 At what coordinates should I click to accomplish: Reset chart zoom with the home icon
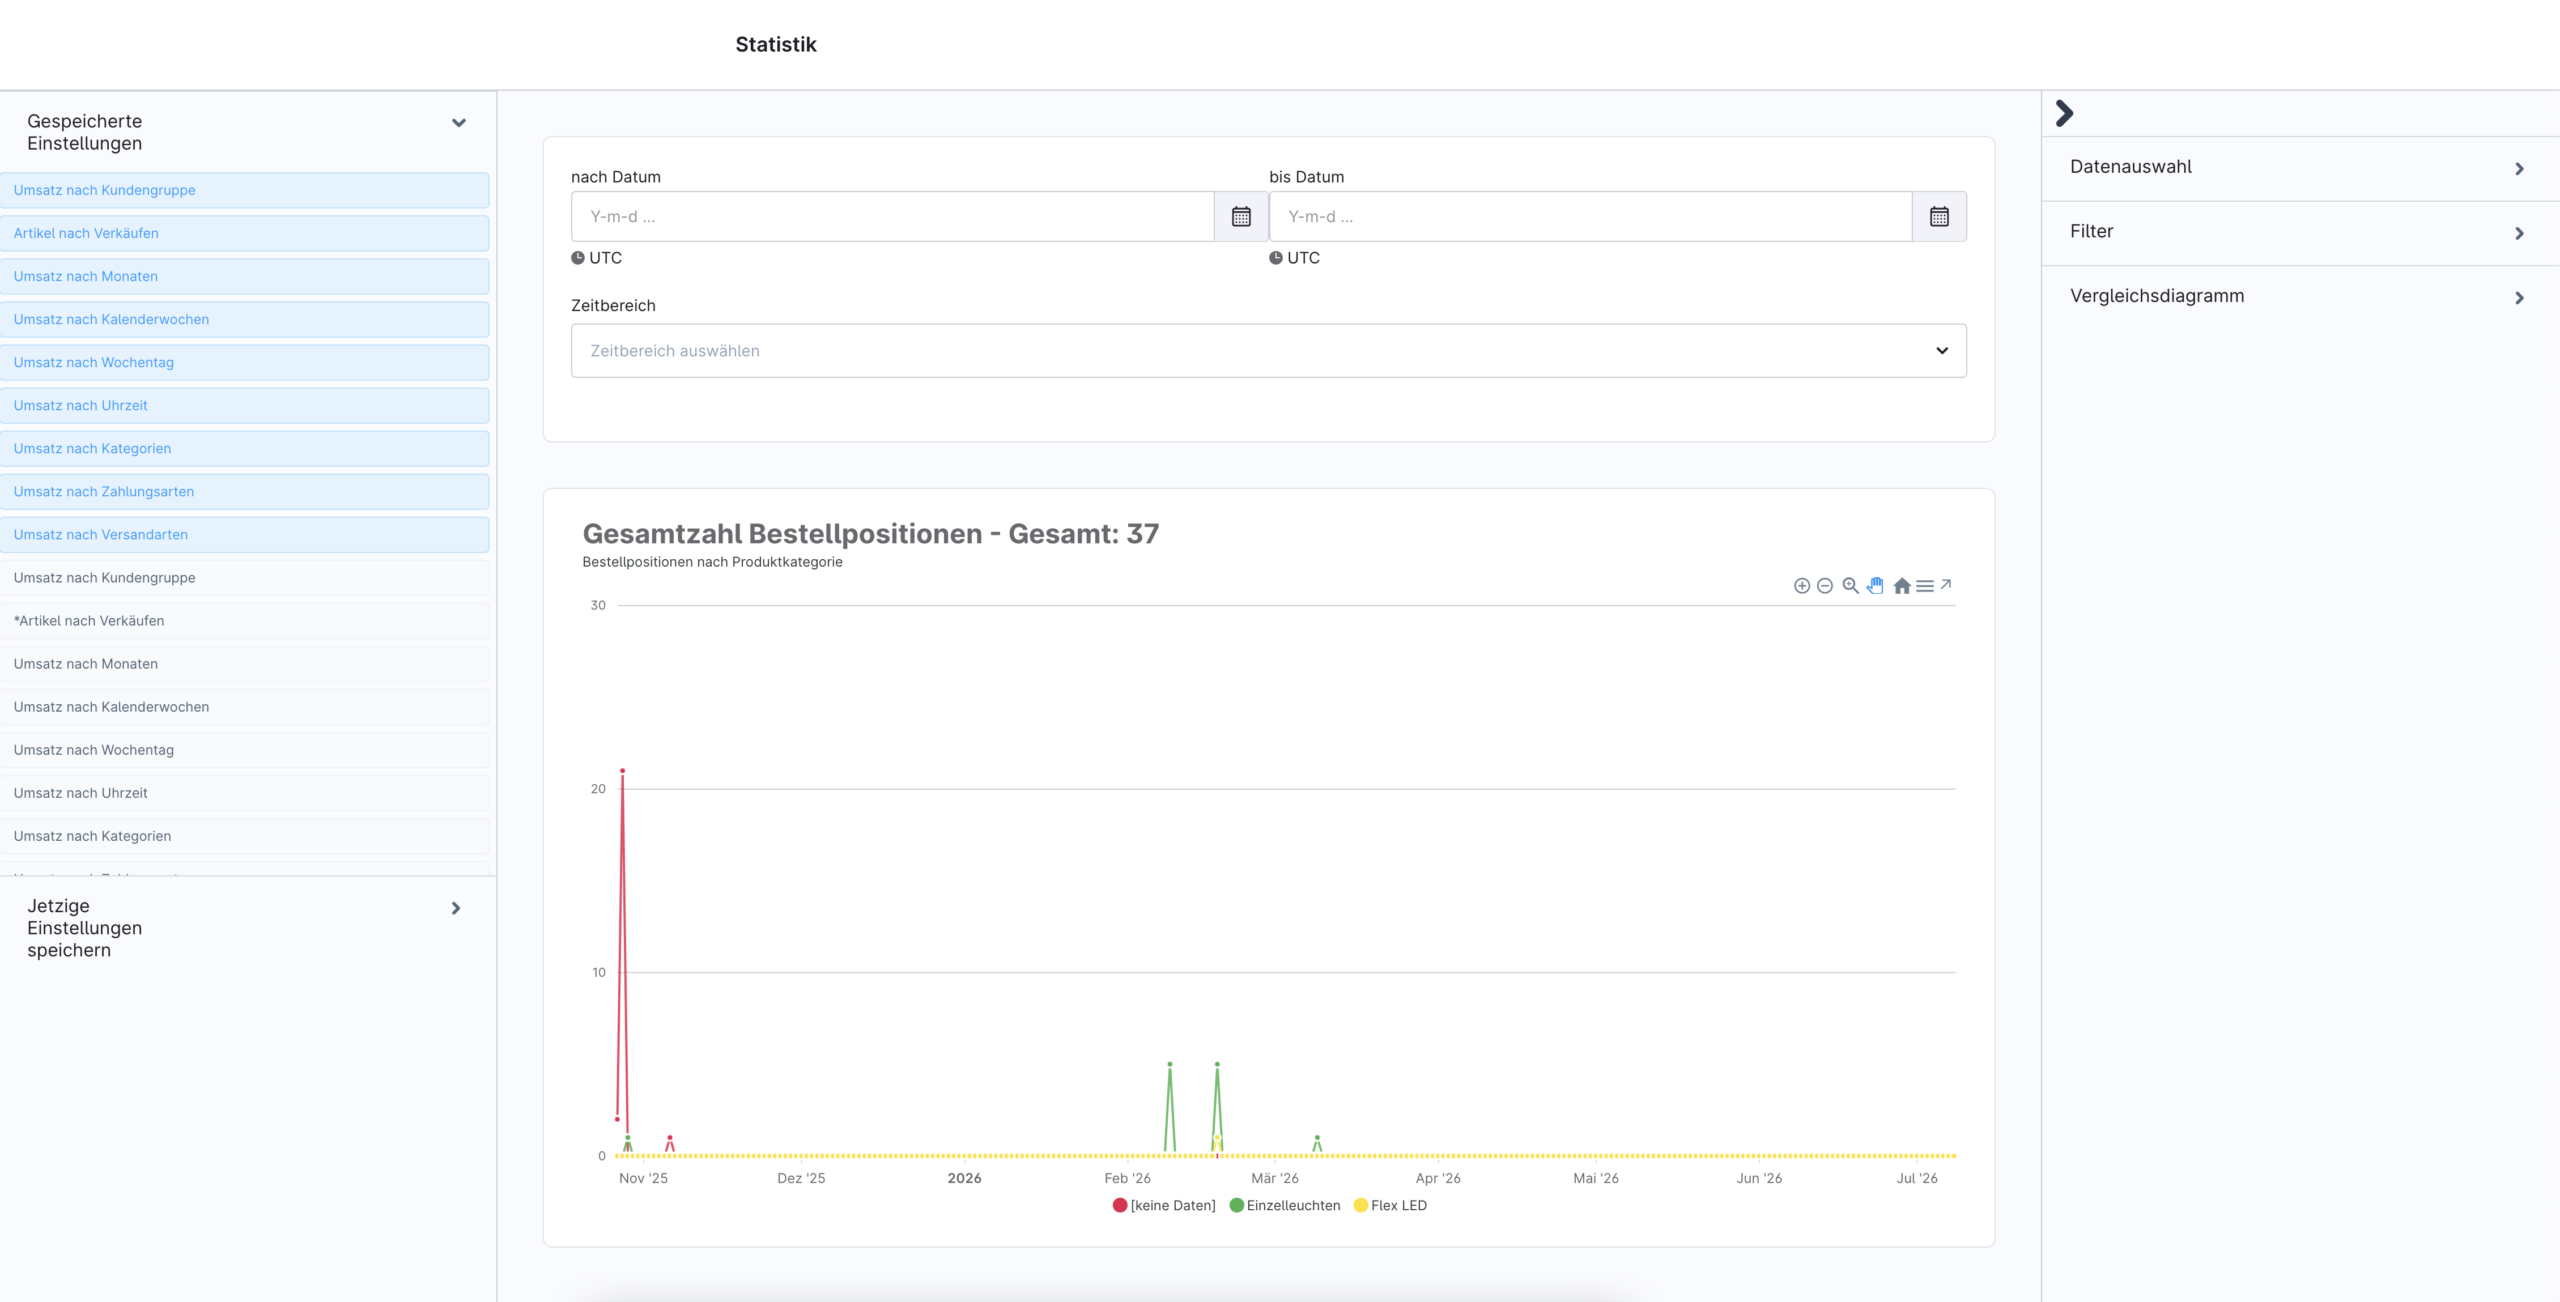pyautogui.click(x=1902, y=586)
